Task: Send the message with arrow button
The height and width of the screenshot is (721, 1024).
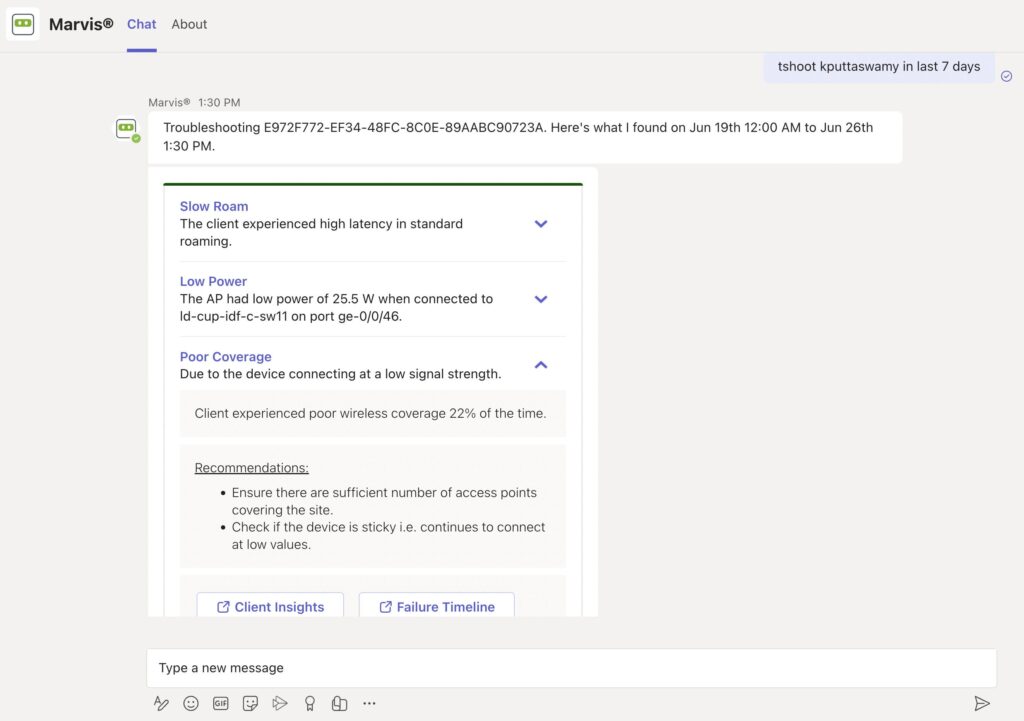Action: click(x=982, y=703)
